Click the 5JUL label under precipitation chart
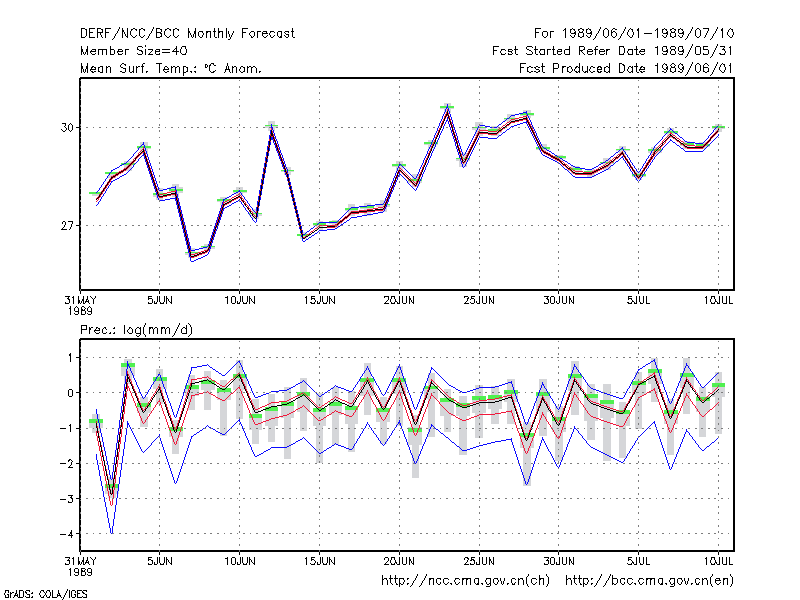The width and height of the screenshot is (800, 600). [x=638, y=561]
